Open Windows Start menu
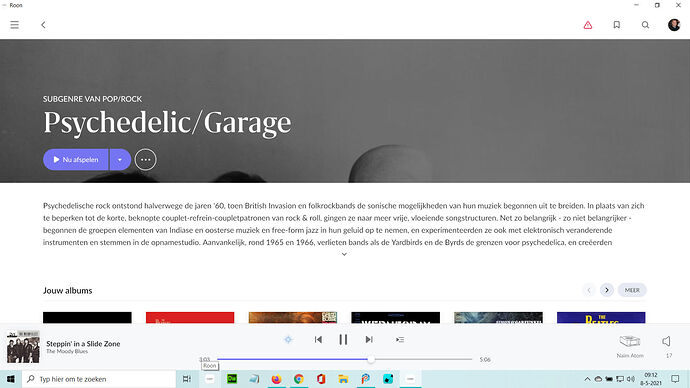Image resolution: width=690 pixels, height=388 pixels. [11, 379]
